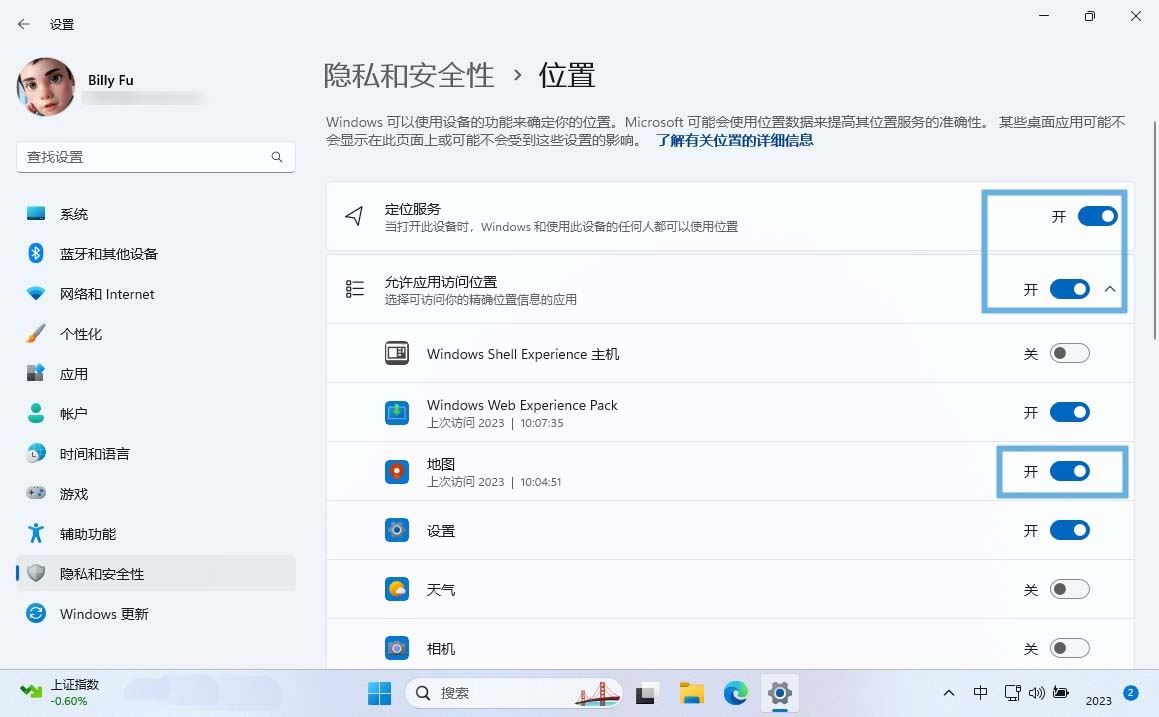1159x717 pixels.
Task: Click the 查找设置 search box
Action: 155,157
